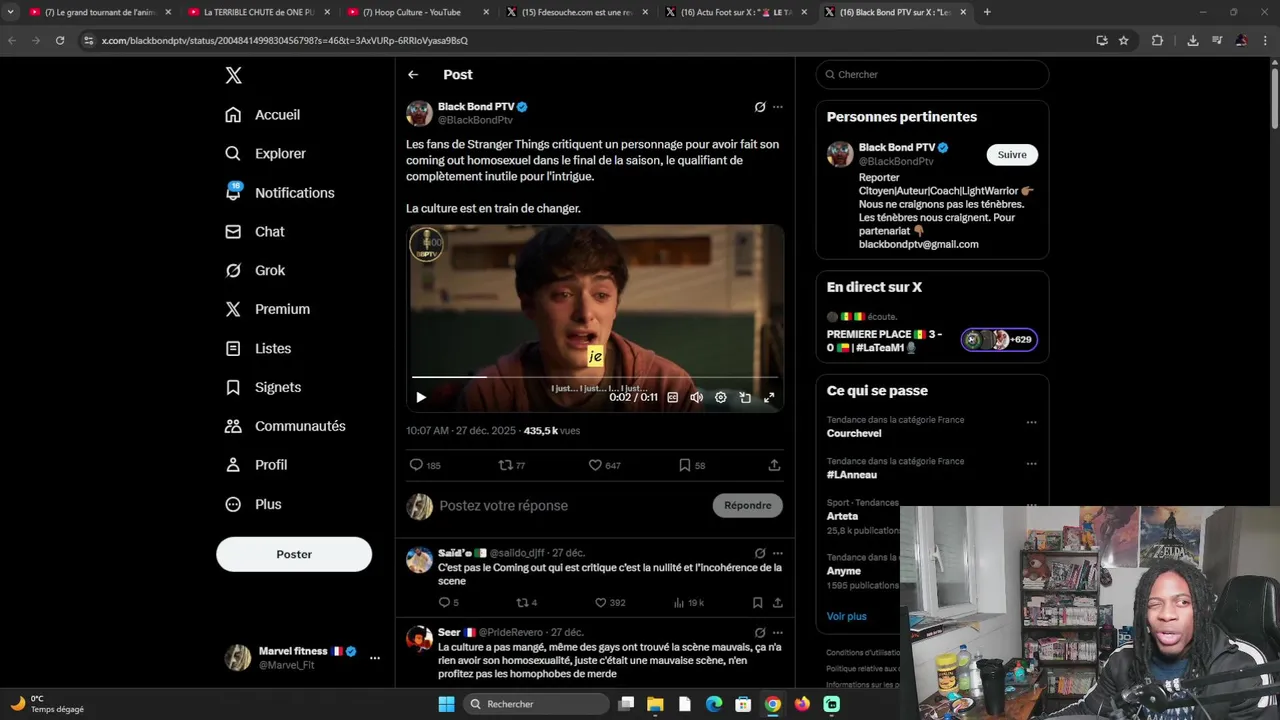This screenshot has height=720, width=1280.
Task: Enter video fullscreen mode
Action: (x=769, y=397)
